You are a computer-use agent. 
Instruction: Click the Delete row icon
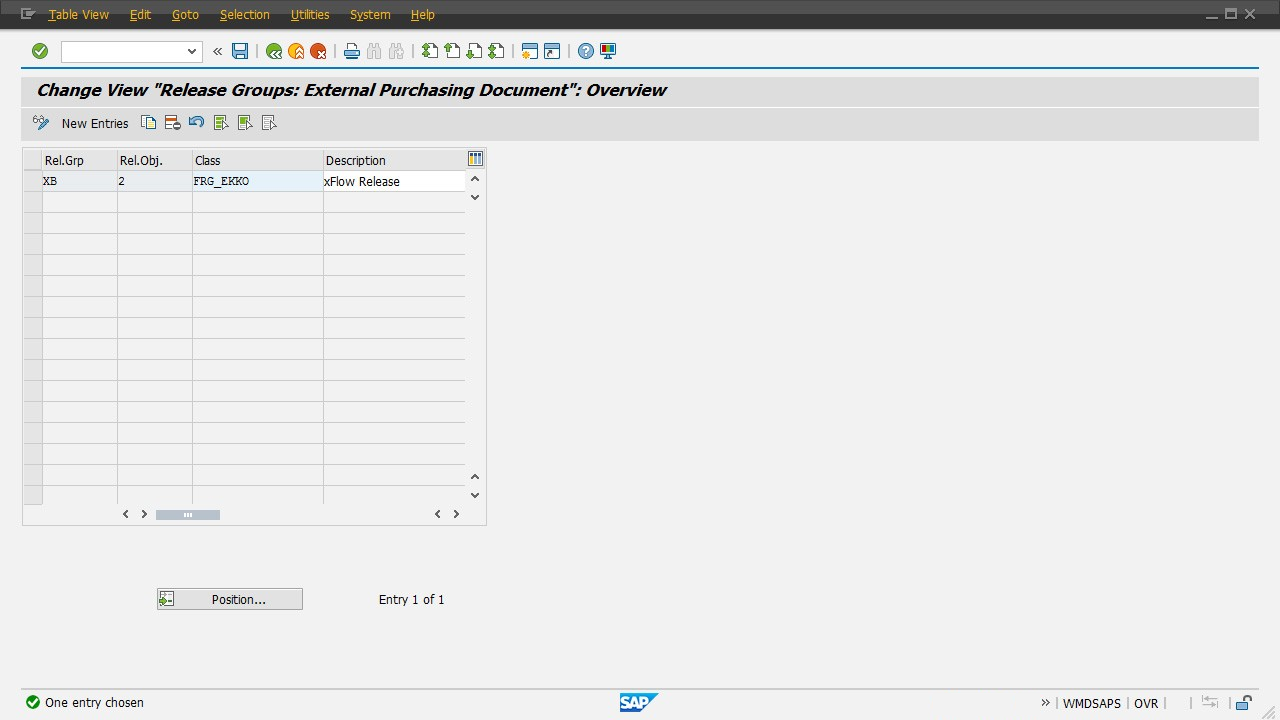click(172, 123)
